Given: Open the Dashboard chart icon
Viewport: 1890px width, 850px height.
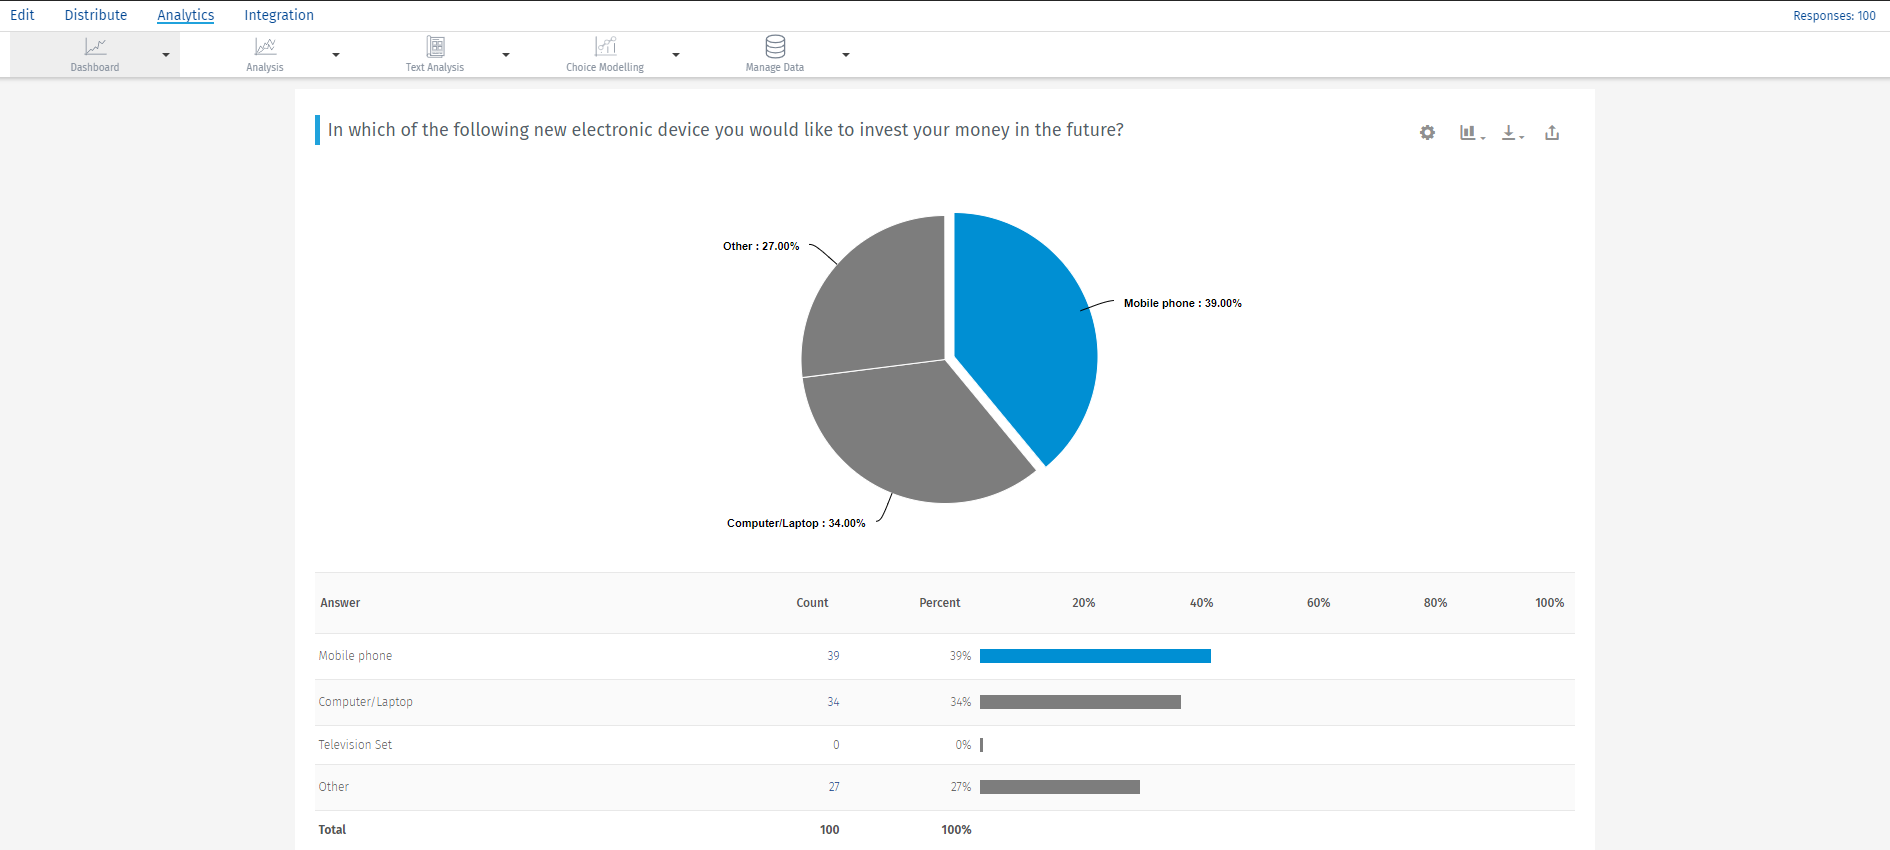Looking at the screenshot, I should pyautogui.click(x=95, y=47).
